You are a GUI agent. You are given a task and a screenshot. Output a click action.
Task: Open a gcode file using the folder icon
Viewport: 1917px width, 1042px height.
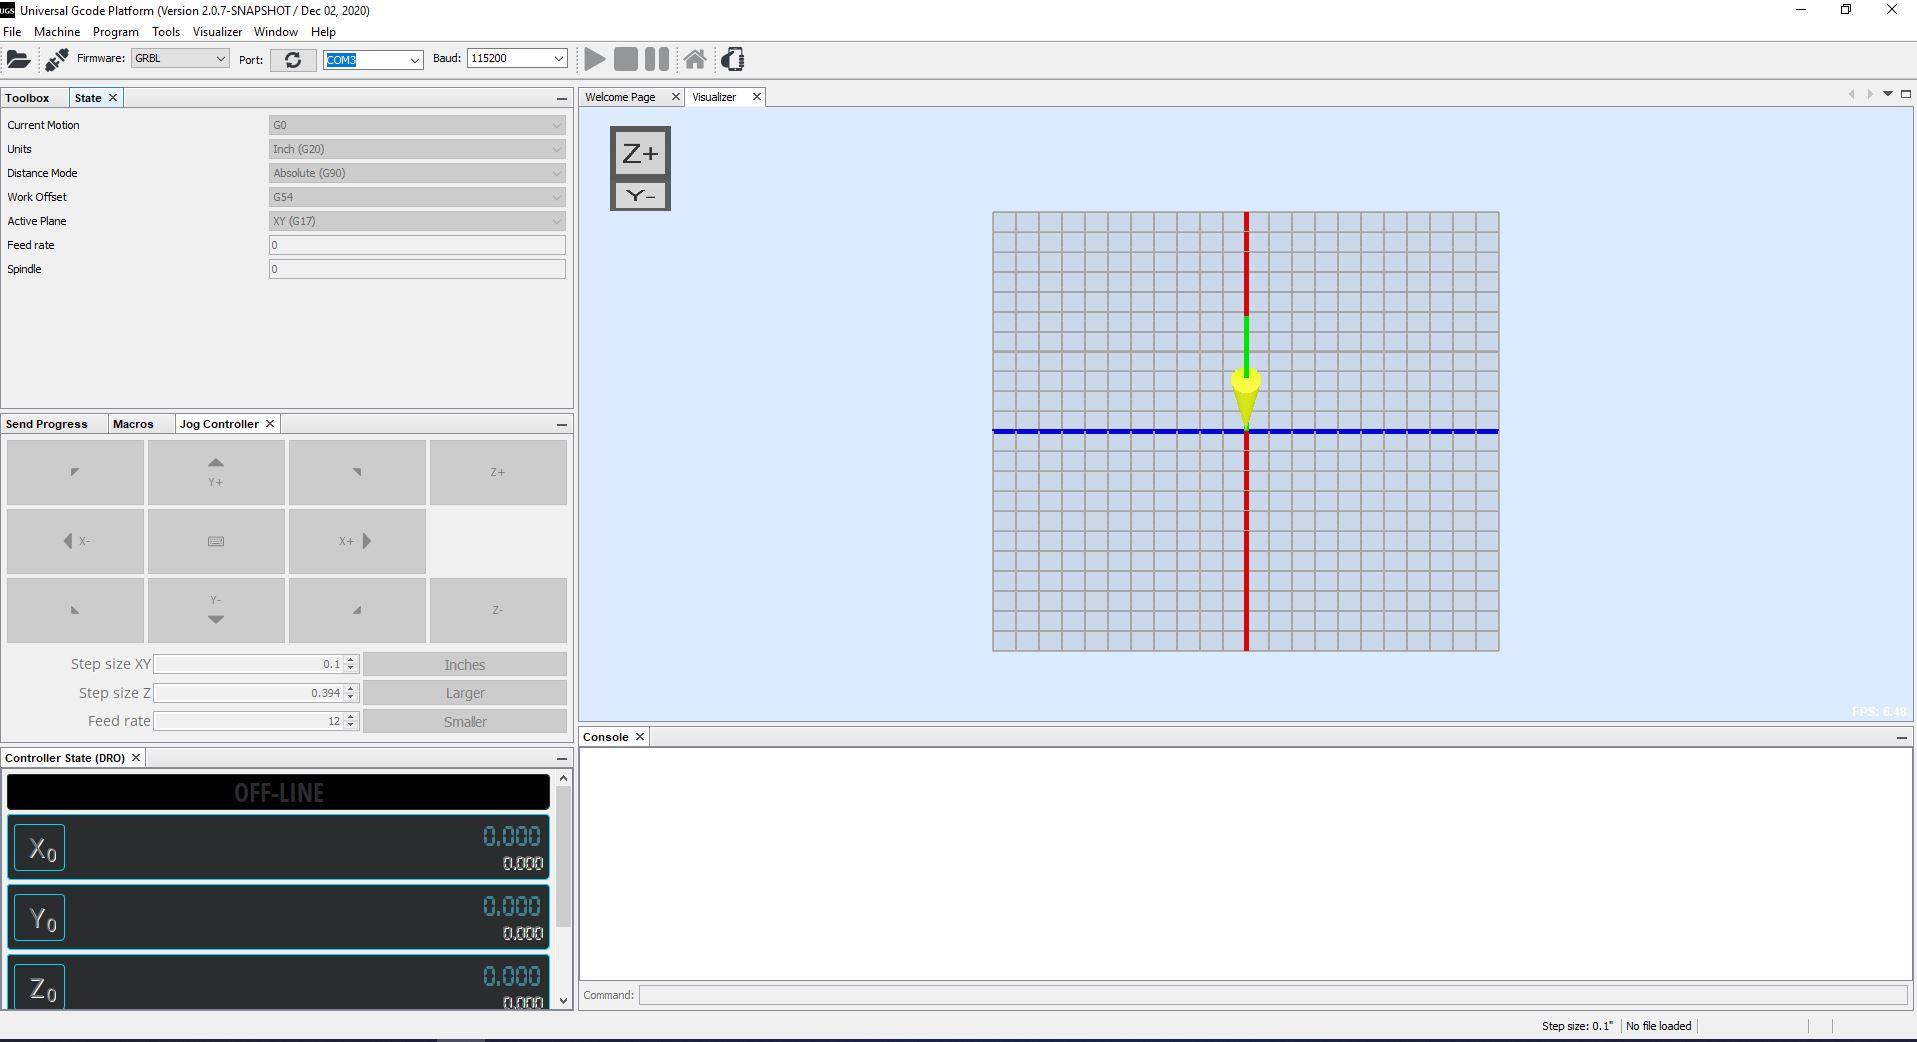[x=18, y=59]
